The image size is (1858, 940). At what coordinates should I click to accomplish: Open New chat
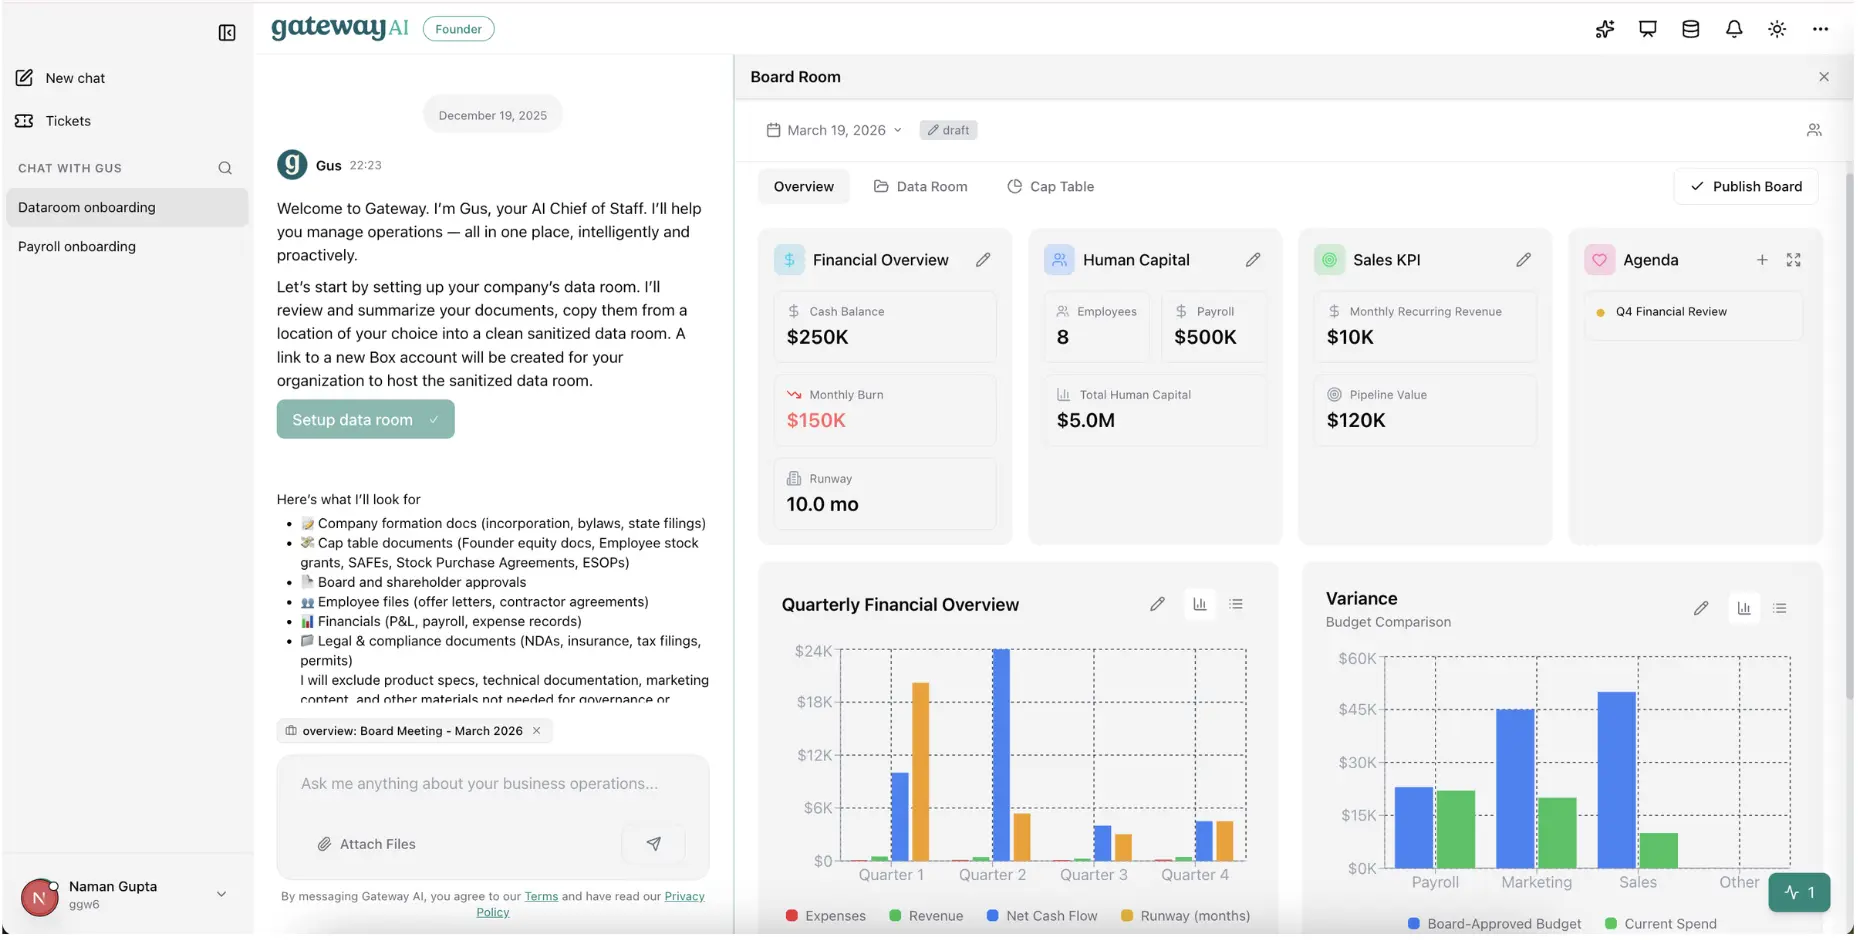click(x=61, y=78)
